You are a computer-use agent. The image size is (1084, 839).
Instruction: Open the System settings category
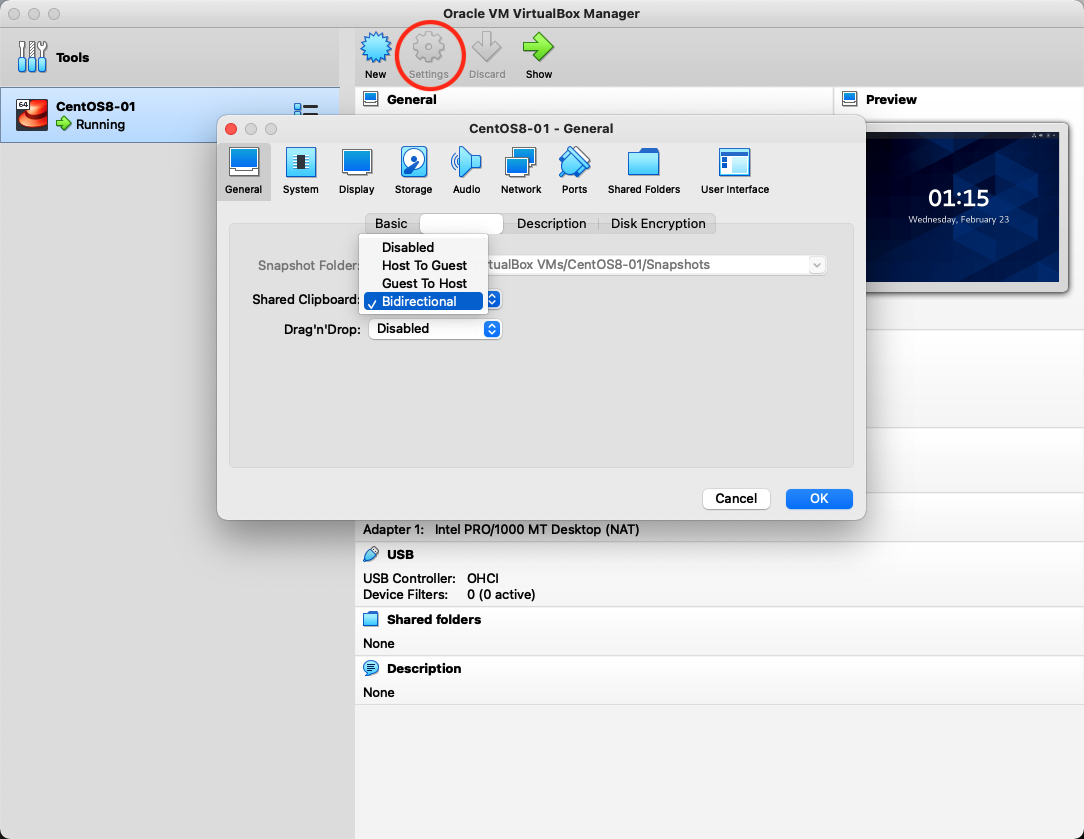pyautogui.click(x=301, y=171)
